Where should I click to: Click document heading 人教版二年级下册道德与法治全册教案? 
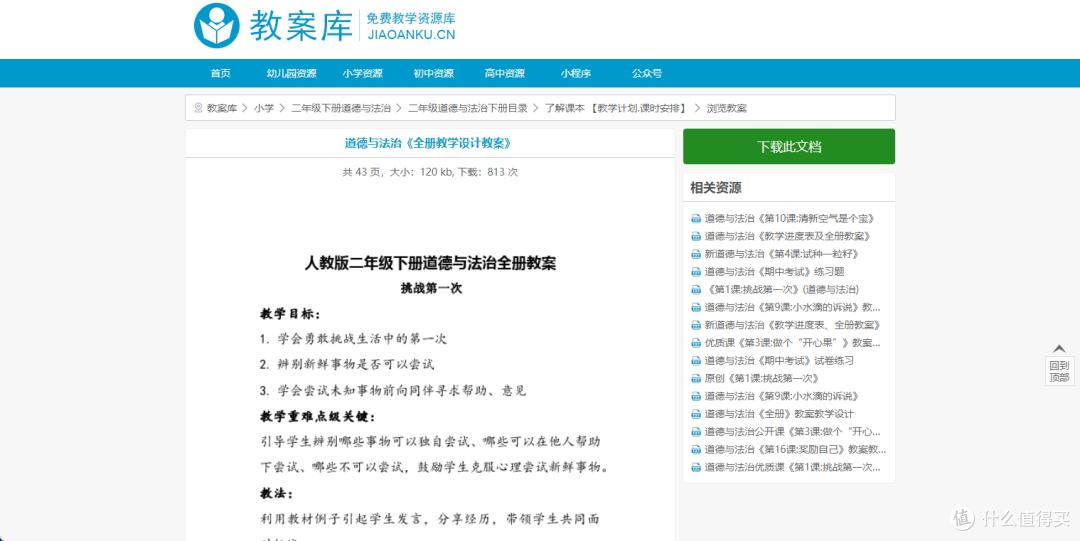pyautogui.click(x=430, y=264)
